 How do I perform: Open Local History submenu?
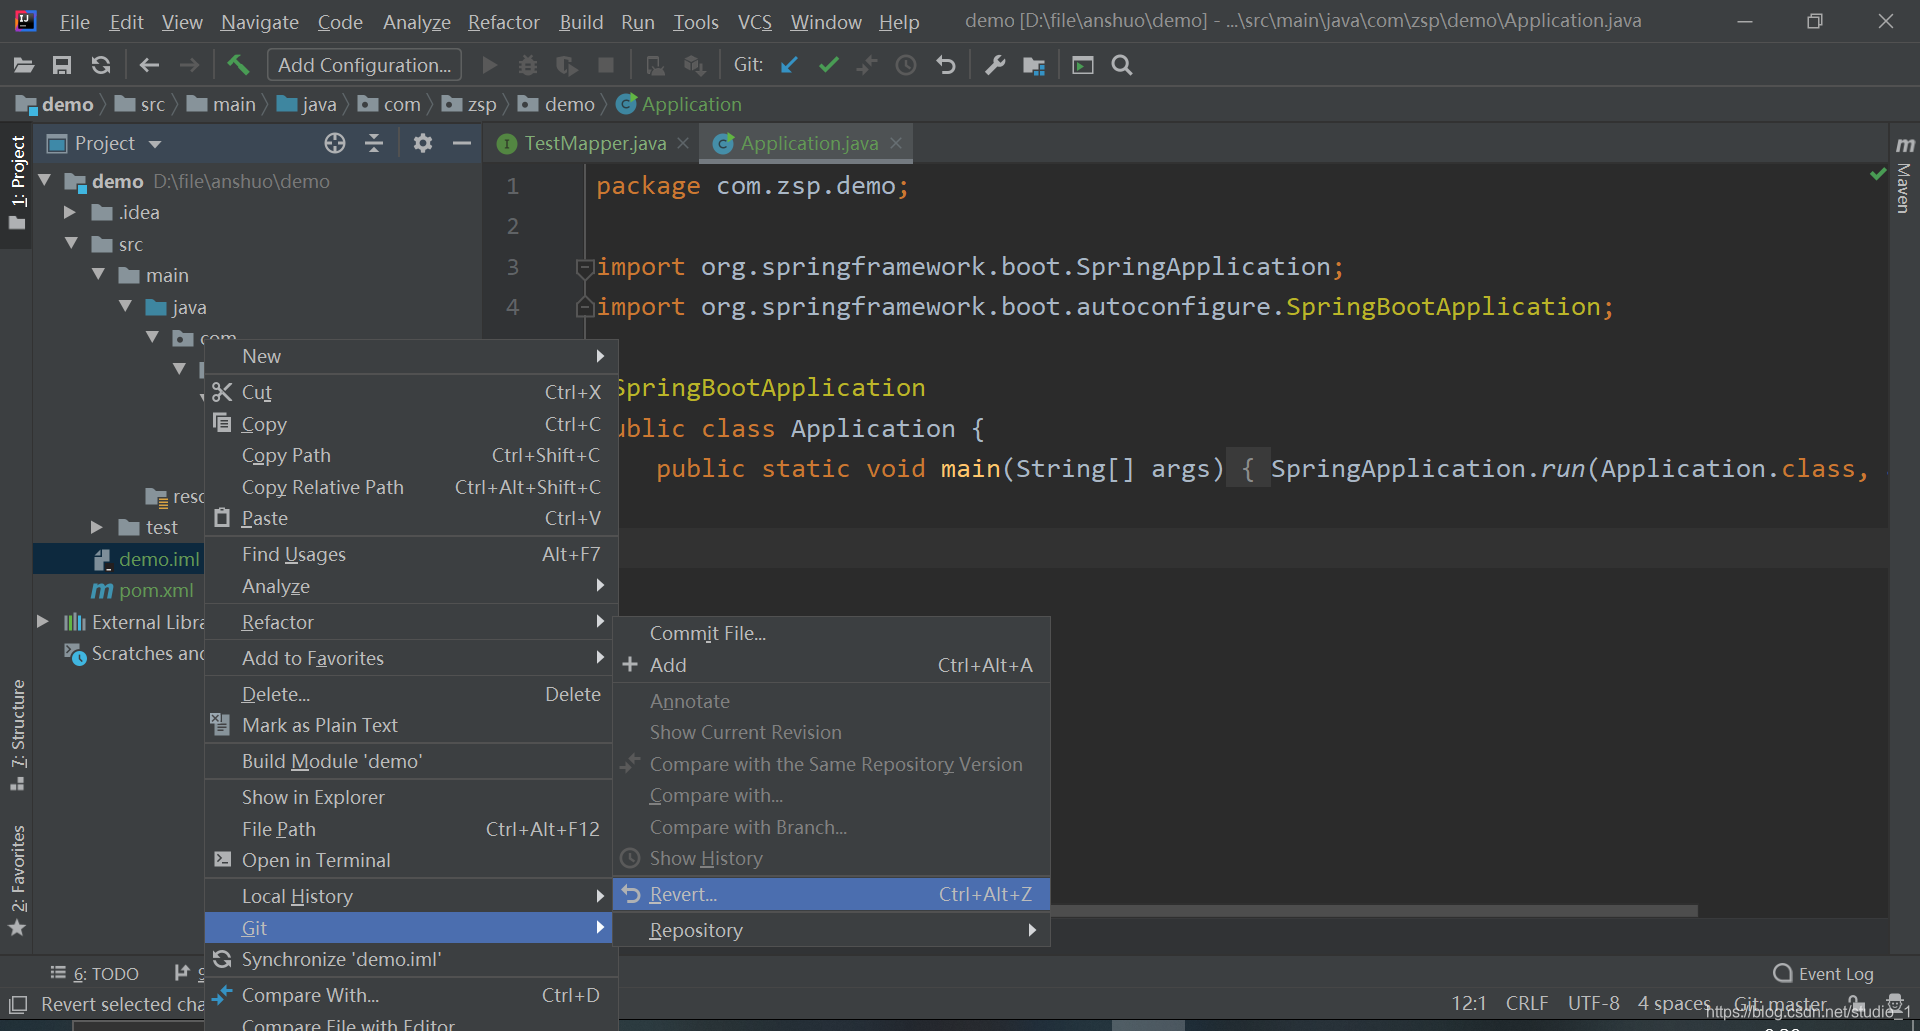411,896
